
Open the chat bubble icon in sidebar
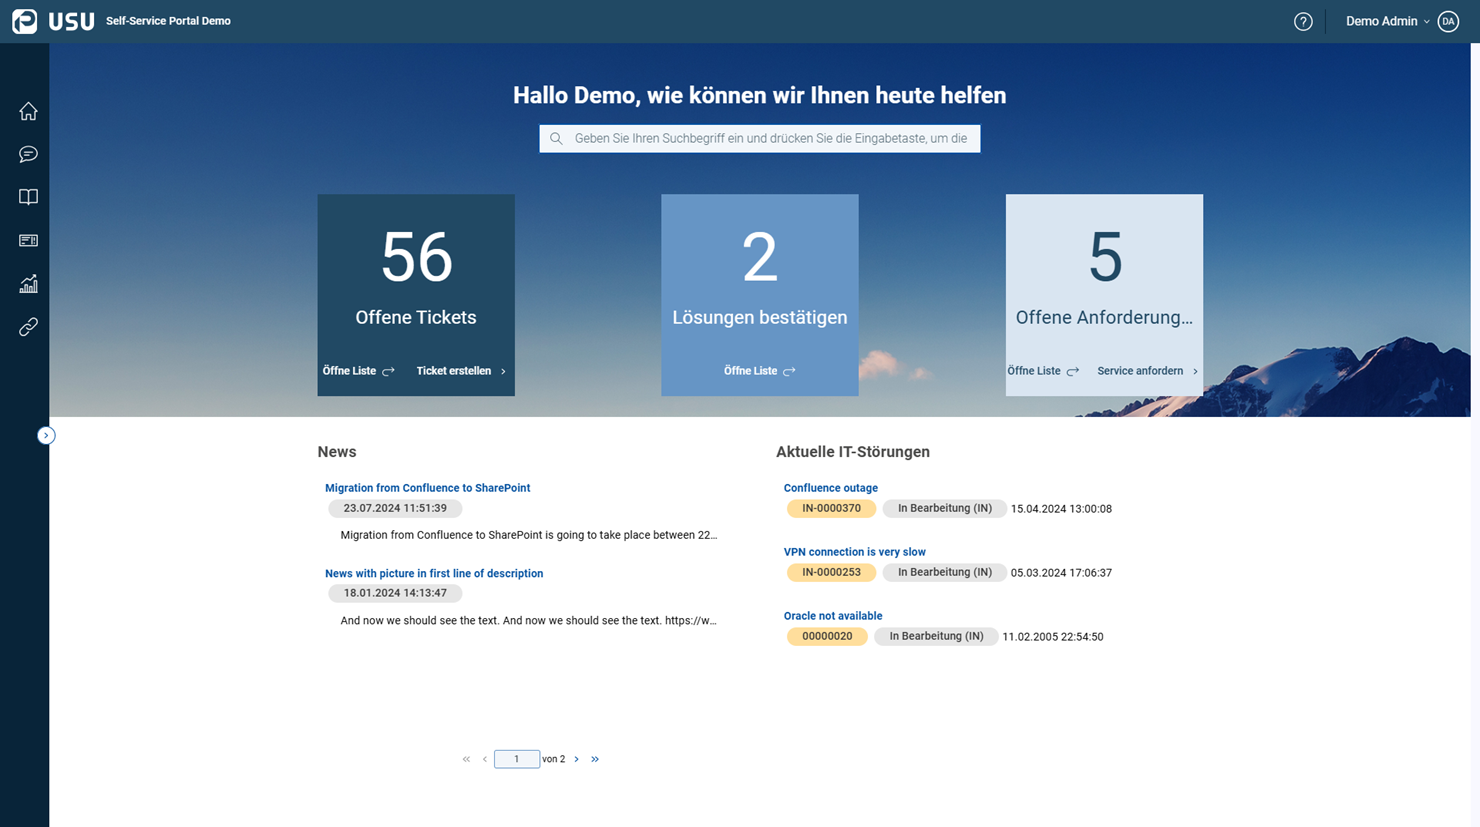click(28, 154)
